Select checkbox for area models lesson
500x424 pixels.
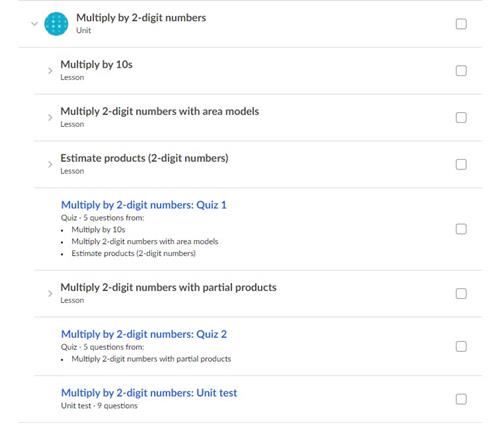click(x=461, y=118)
